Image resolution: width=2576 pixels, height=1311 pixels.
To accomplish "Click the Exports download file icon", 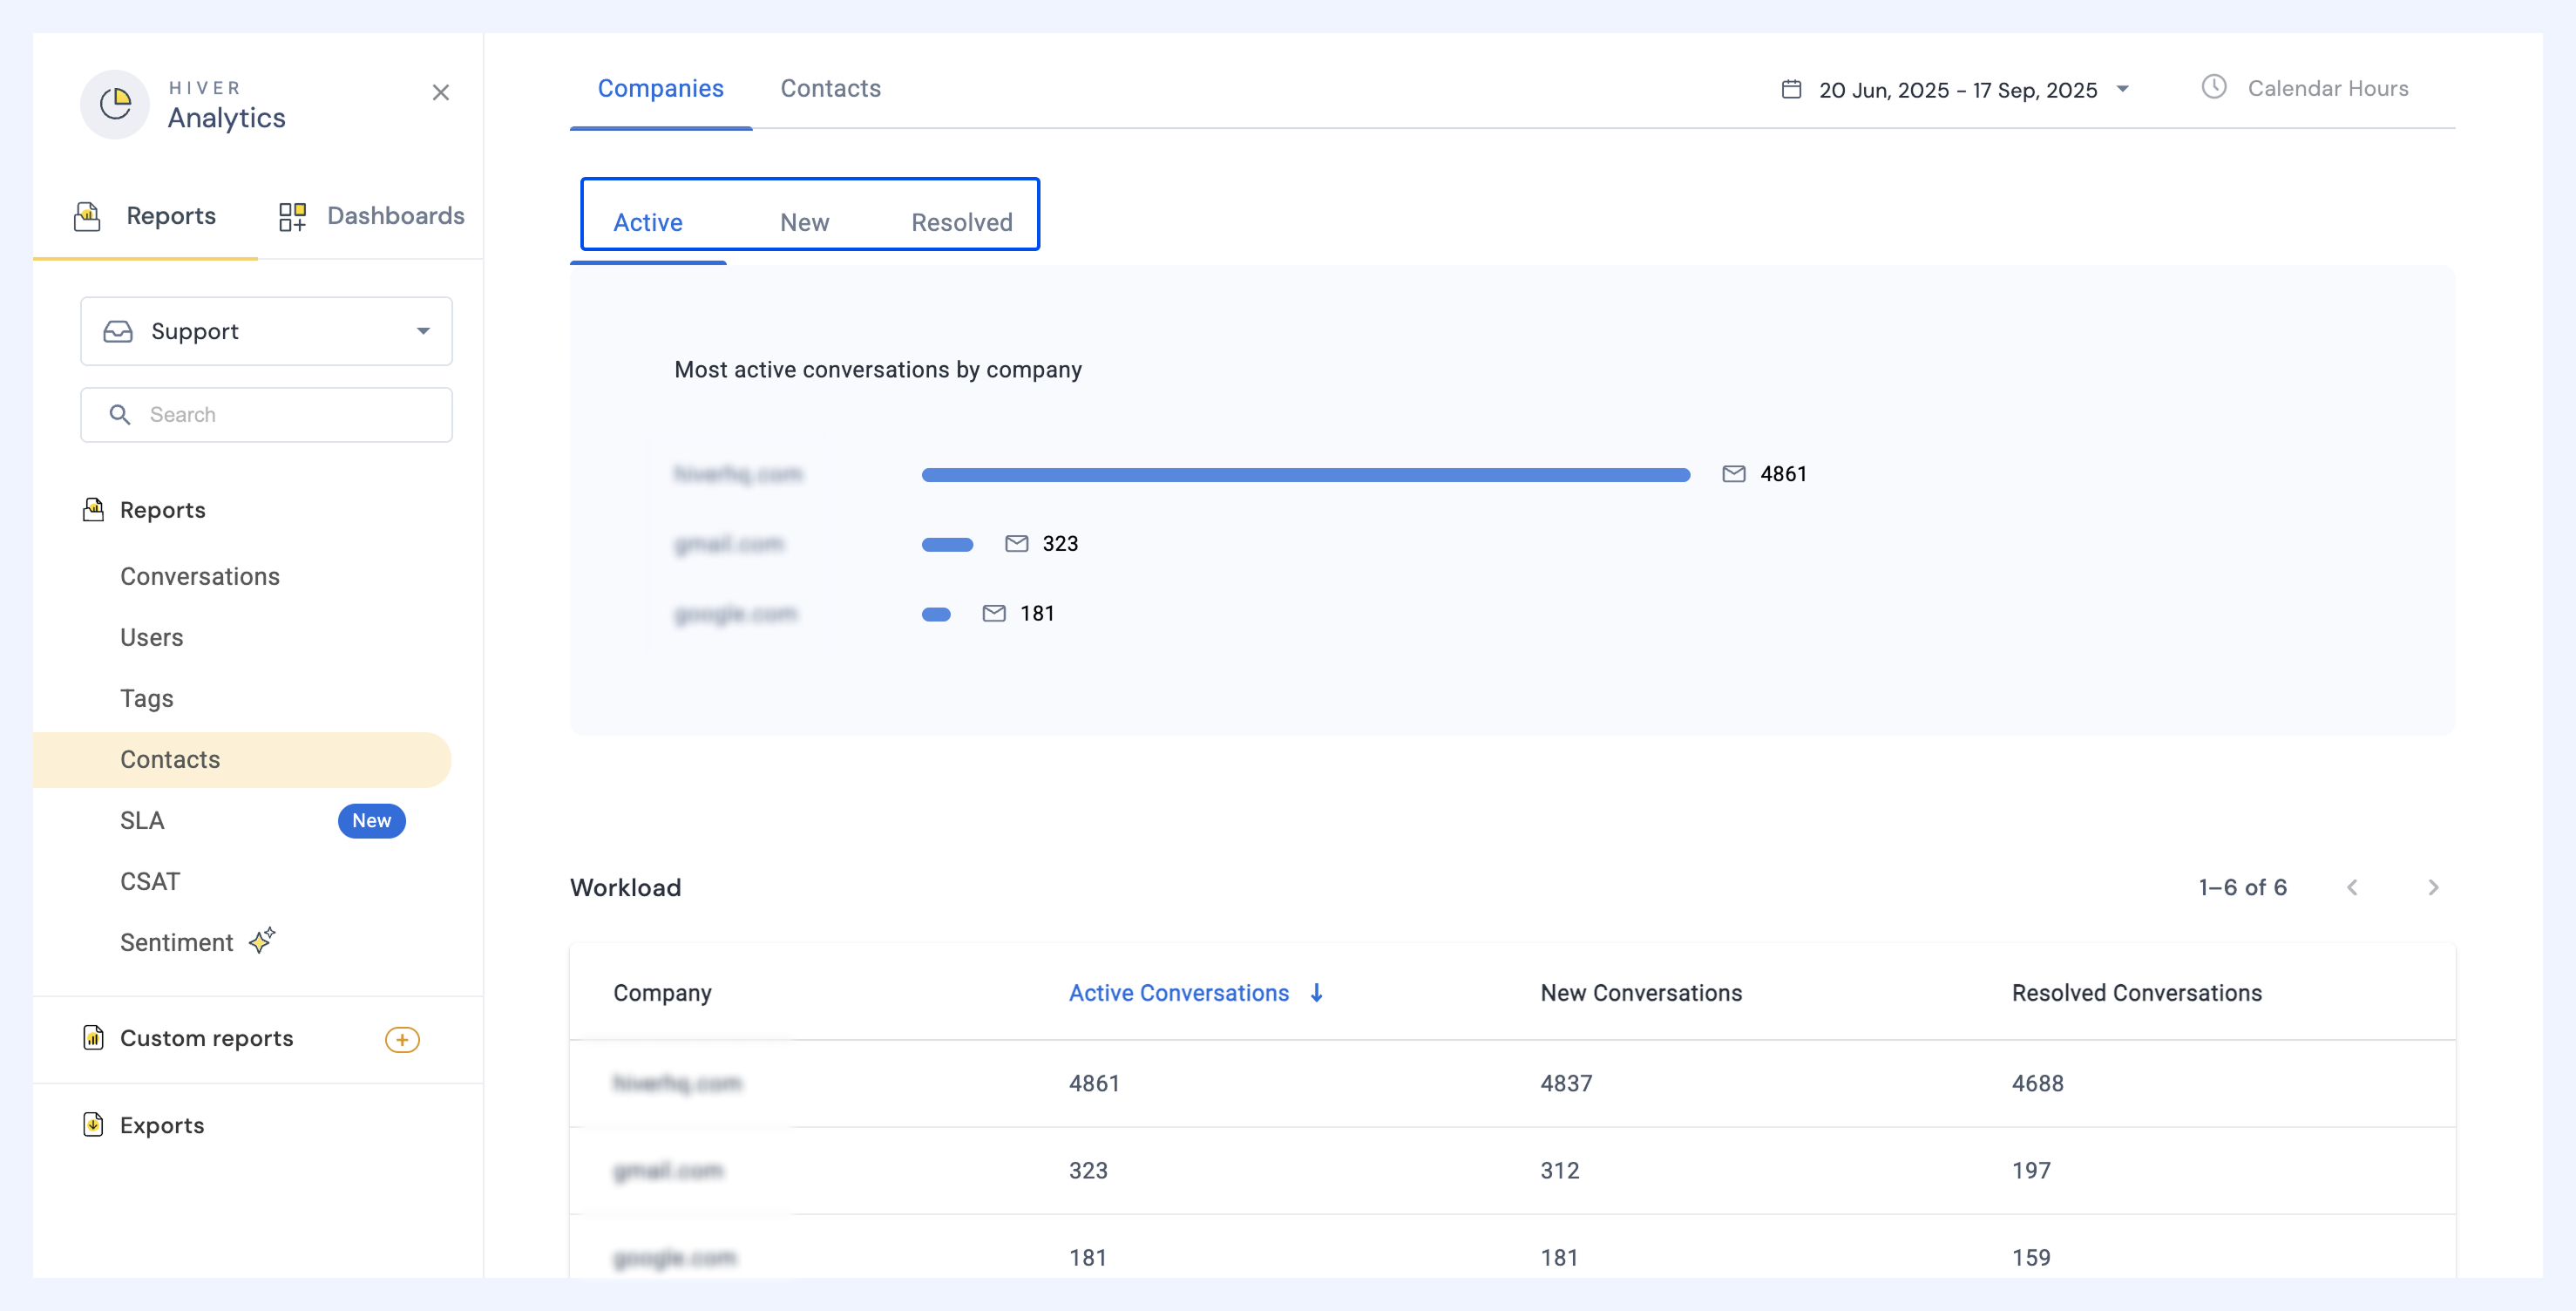I will (93, 1125).
